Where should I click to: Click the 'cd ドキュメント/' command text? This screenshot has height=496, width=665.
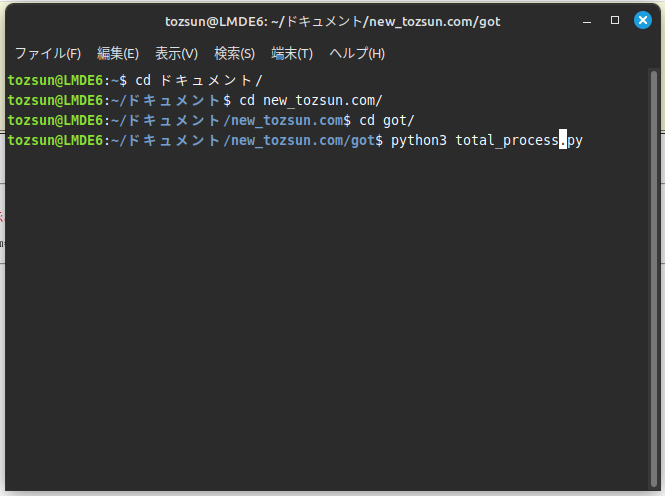(198, 80)
